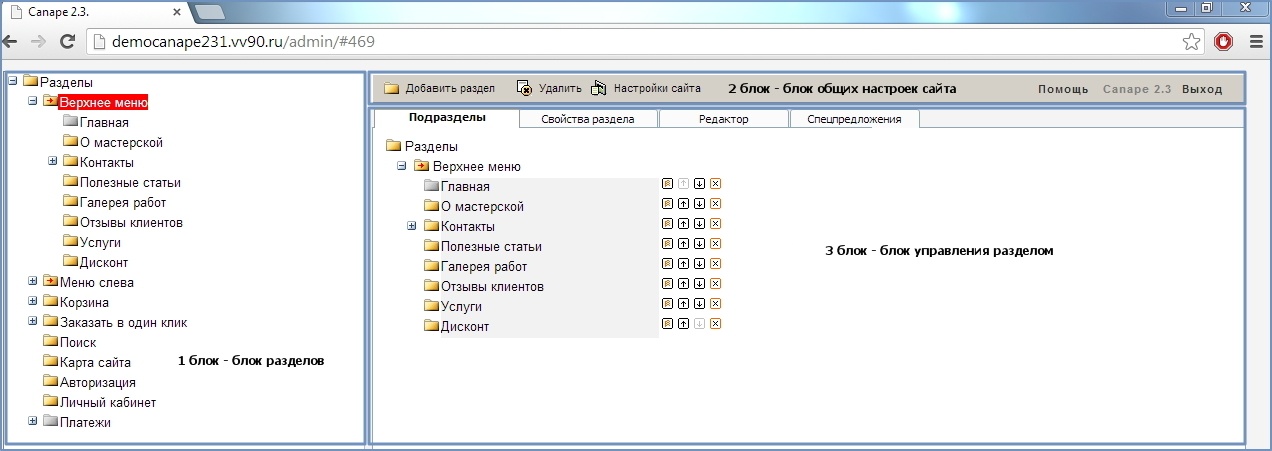This screenshot has height=451, width=1272.
Task: Click the edit icon for Услуги row
Action: point(667,304)
